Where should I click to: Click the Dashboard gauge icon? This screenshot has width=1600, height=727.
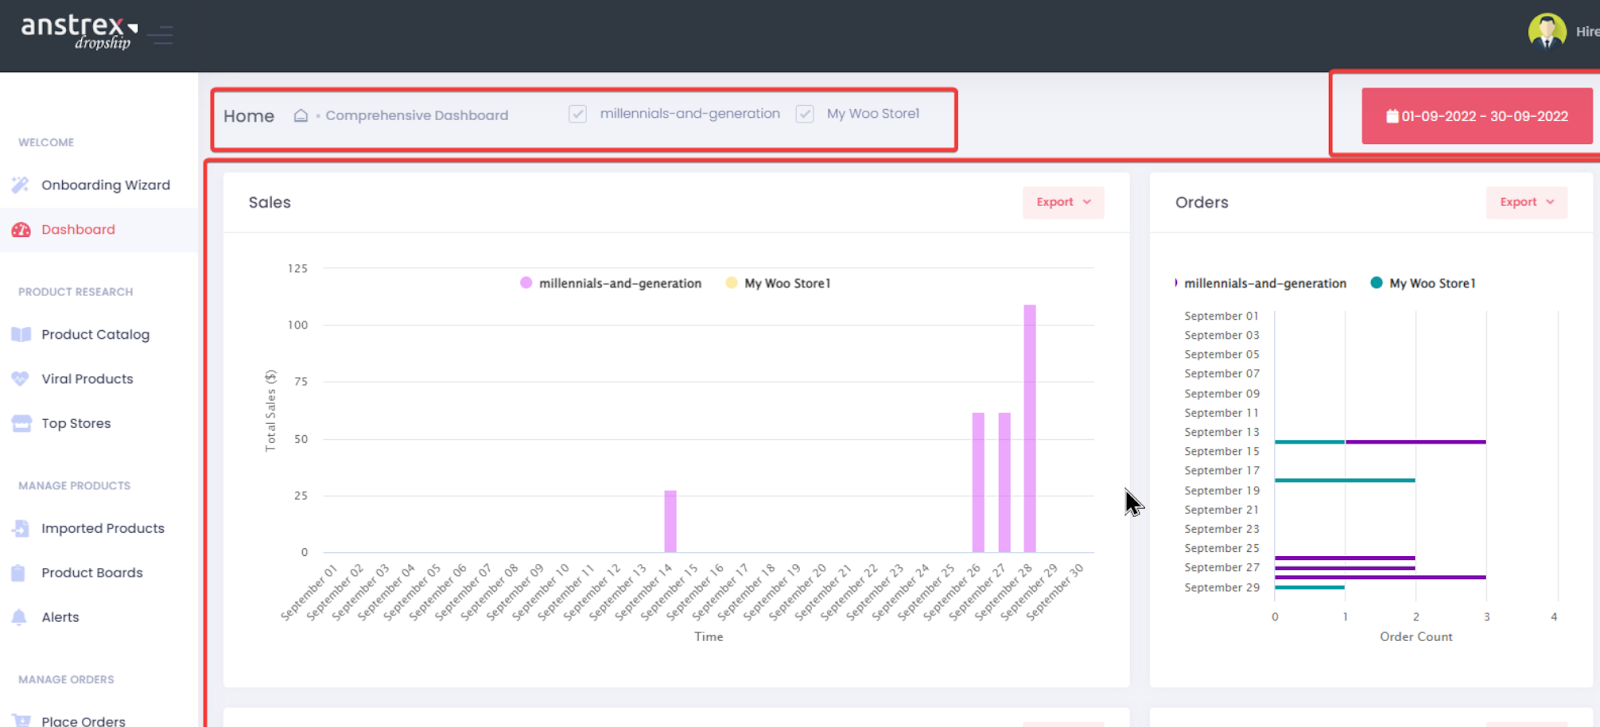click(20, 230)
